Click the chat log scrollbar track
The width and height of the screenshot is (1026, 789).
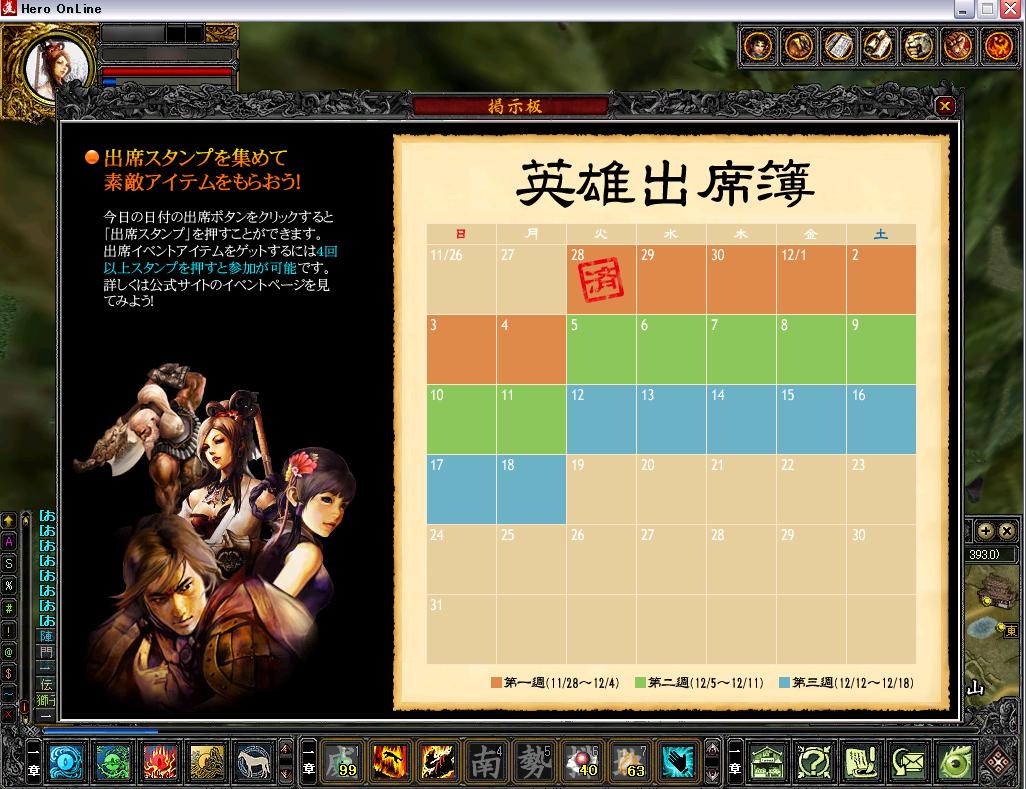coord(25,615)
